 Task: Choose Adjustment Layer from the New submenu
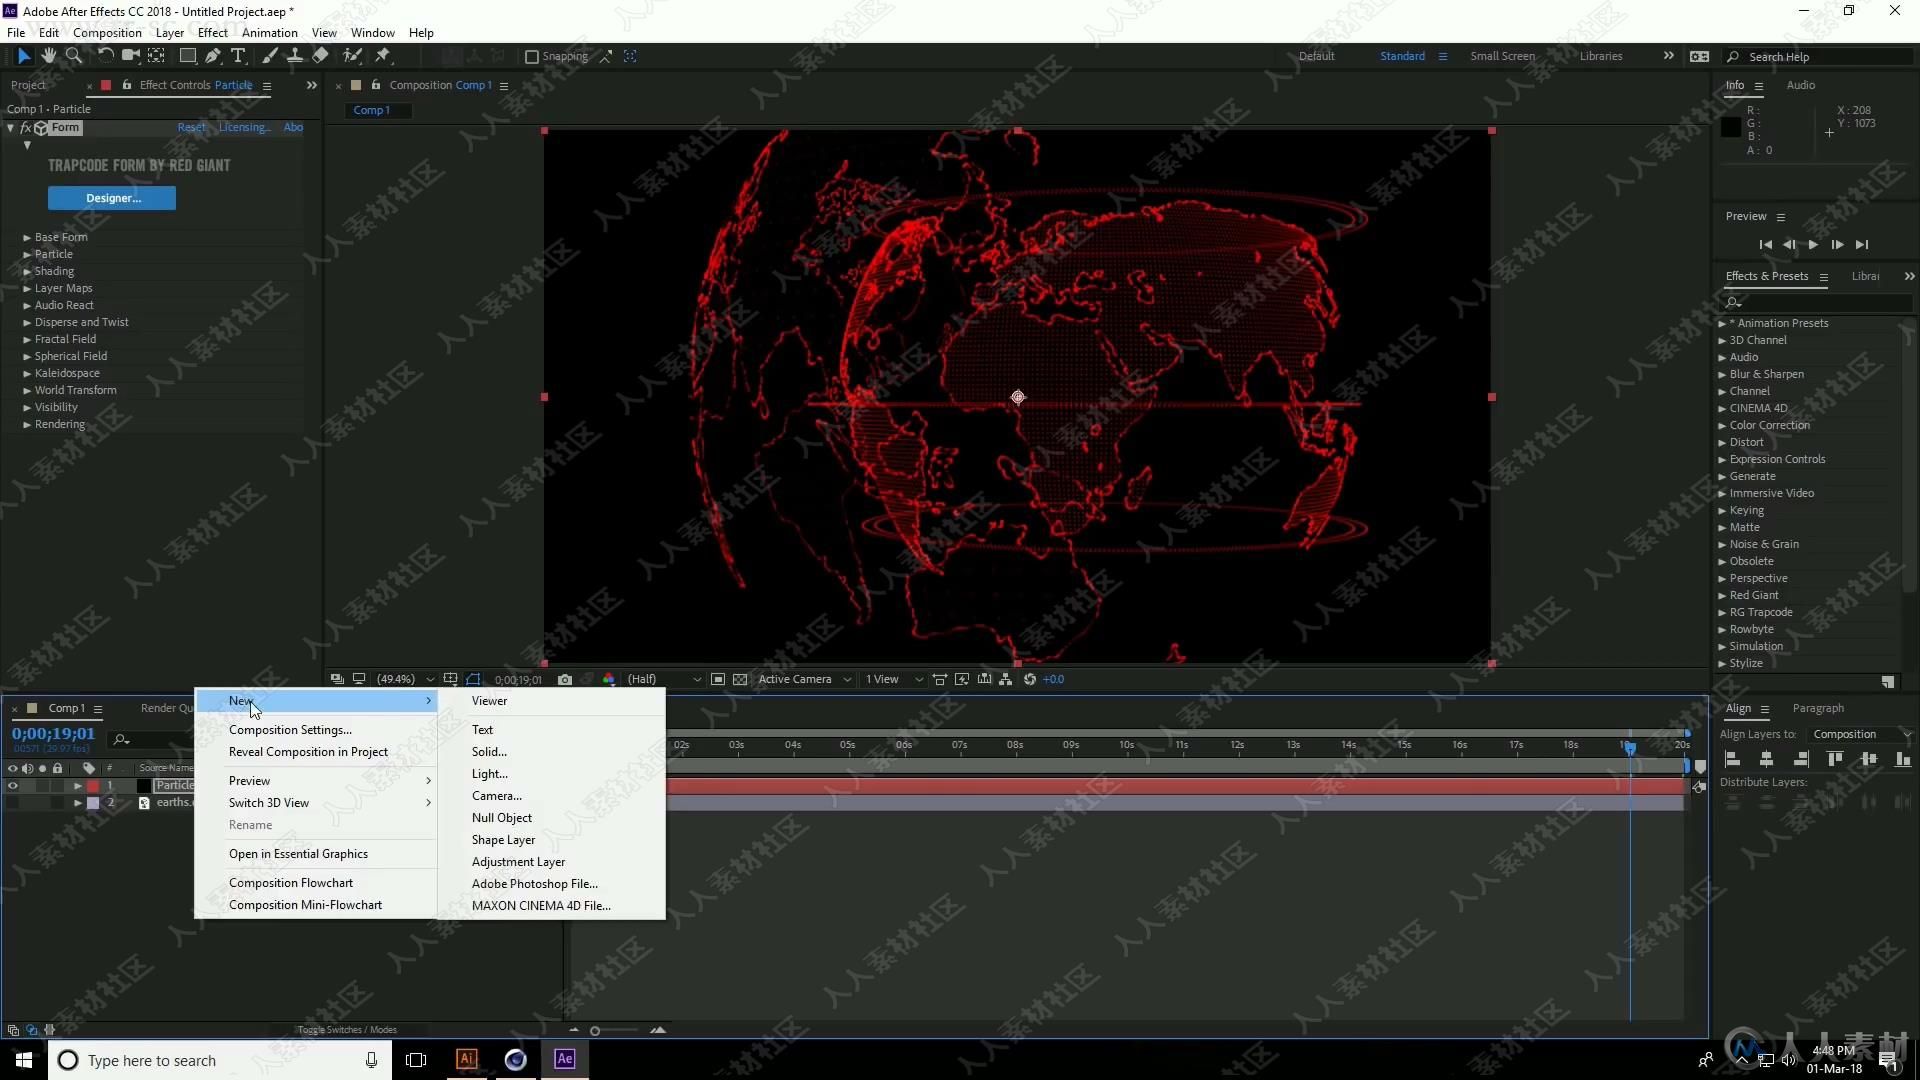click(x=518, y=862)
